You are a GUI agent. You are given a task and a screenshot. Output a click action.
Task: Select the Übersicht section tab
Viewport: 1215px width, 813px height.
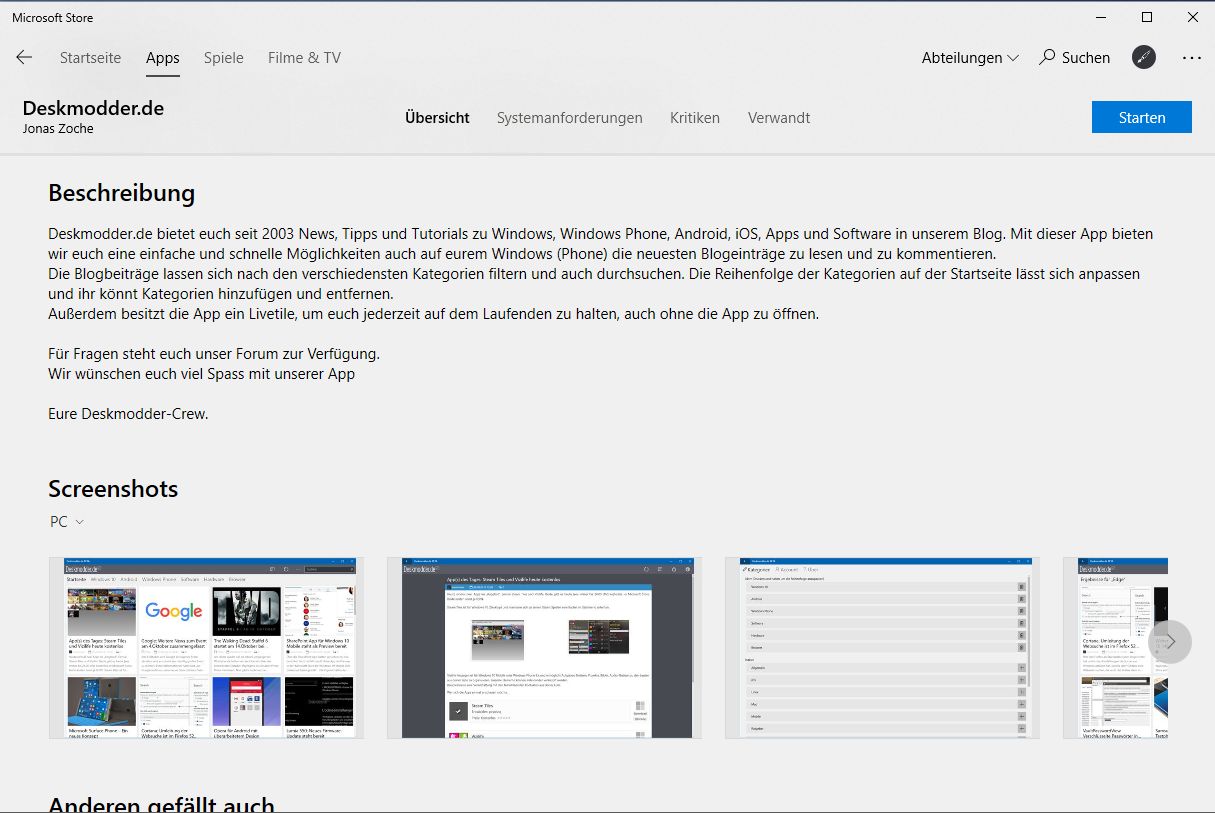437,118
